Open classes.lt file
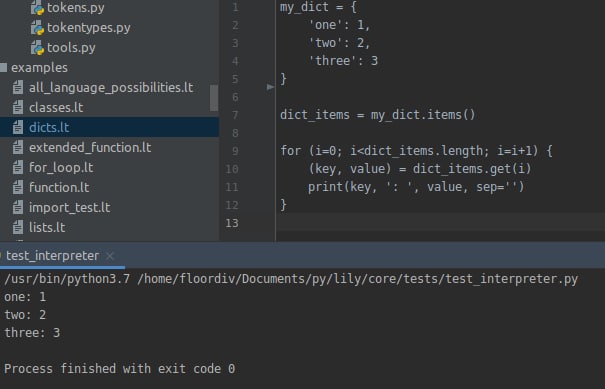The image size is (605, 389). click(56, 108)
